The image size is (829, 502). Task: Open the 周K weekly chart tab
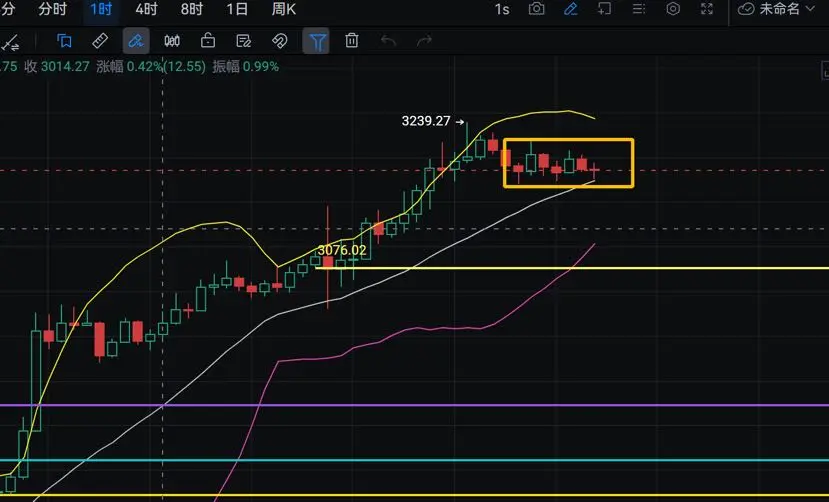(x=284, y=9)
